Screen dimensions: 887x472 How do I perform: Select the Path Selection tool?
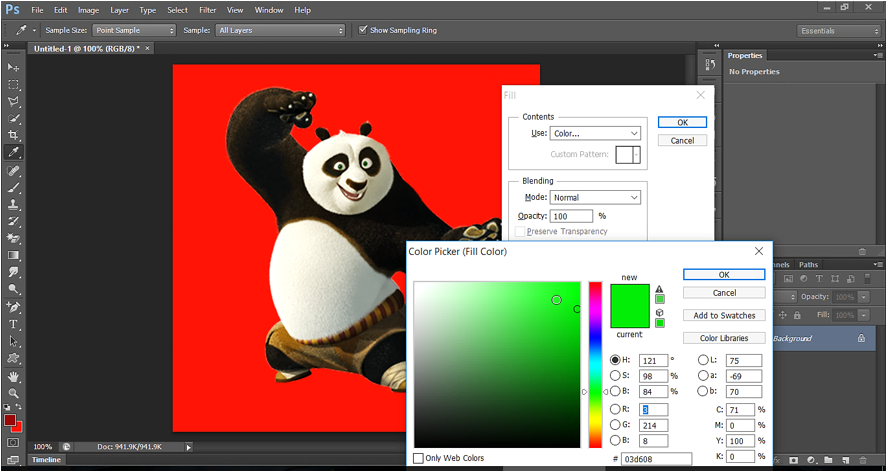tap(13, 342)
